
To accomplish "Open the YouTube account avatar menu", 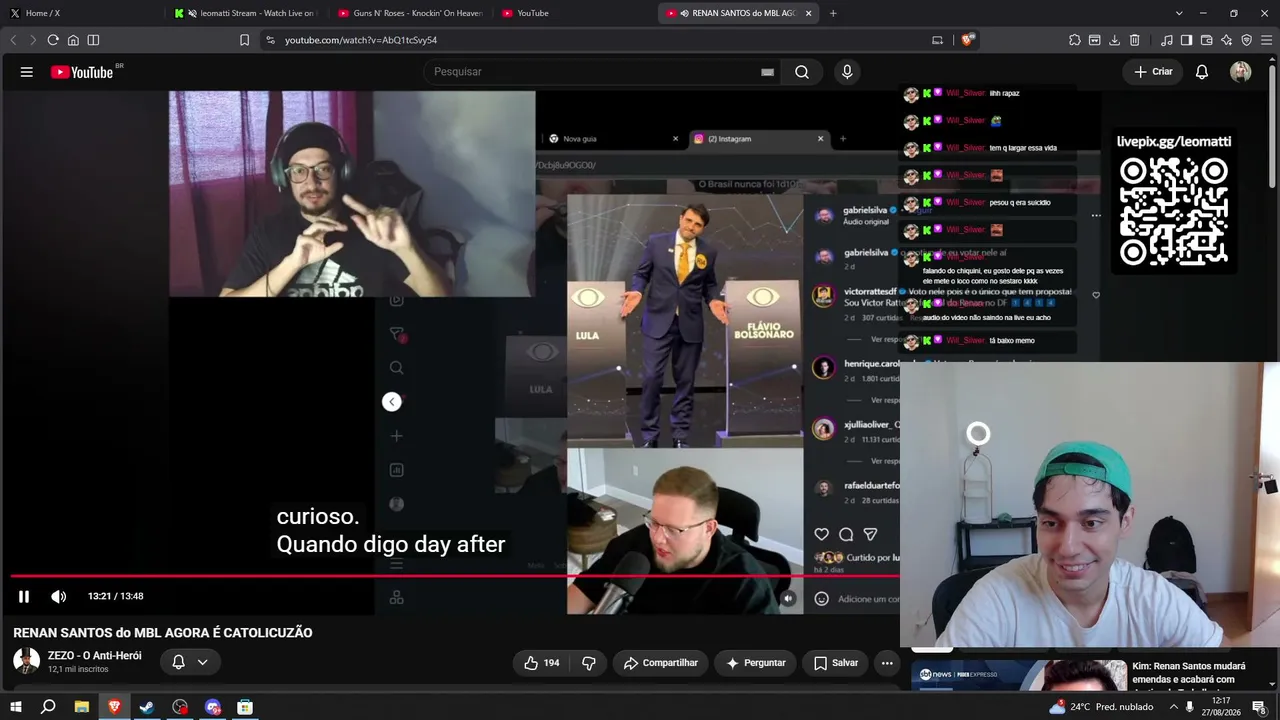I will coord(1241,72).
